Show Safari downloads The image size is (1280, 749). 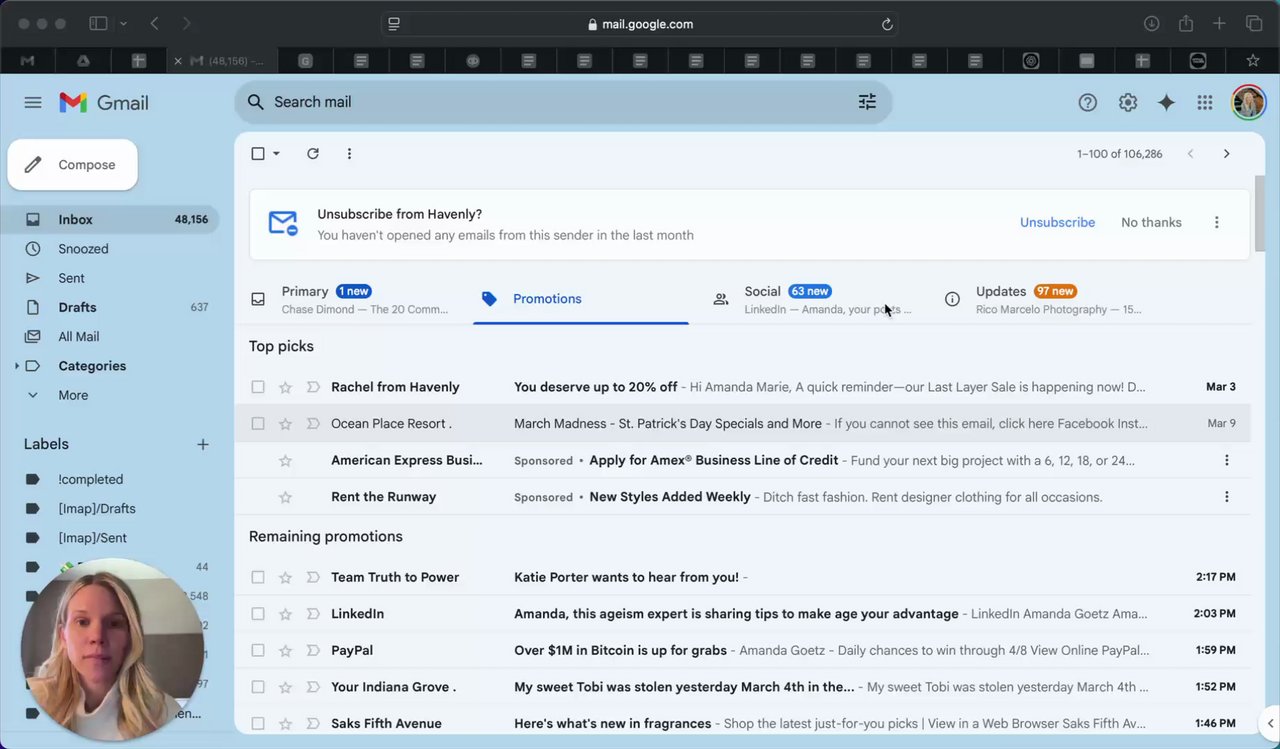click(x=1152, y=24)
